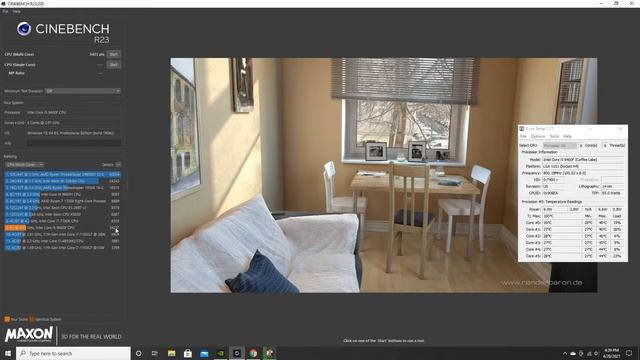Click the taskbar search box
The height and width of the screenshot is (360, 640).
[73, 353]
